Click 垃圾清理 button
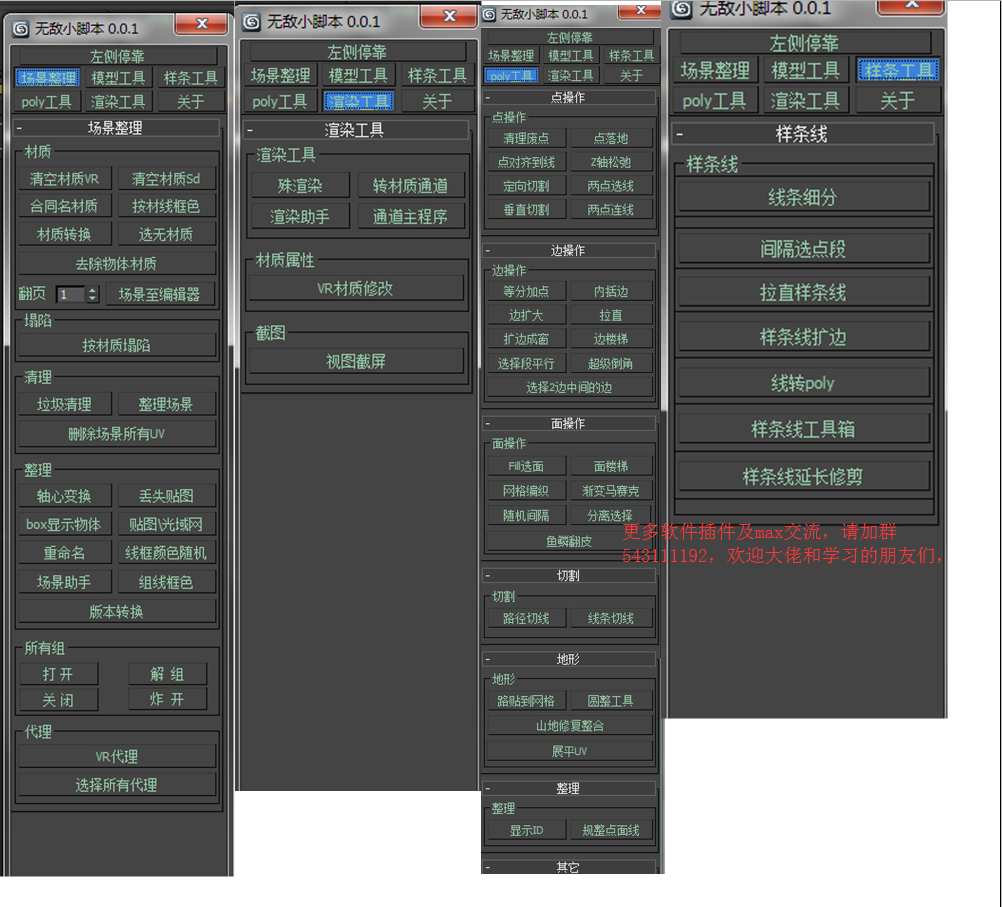Viewport: 1002px width, 907px height. [64, 404]
